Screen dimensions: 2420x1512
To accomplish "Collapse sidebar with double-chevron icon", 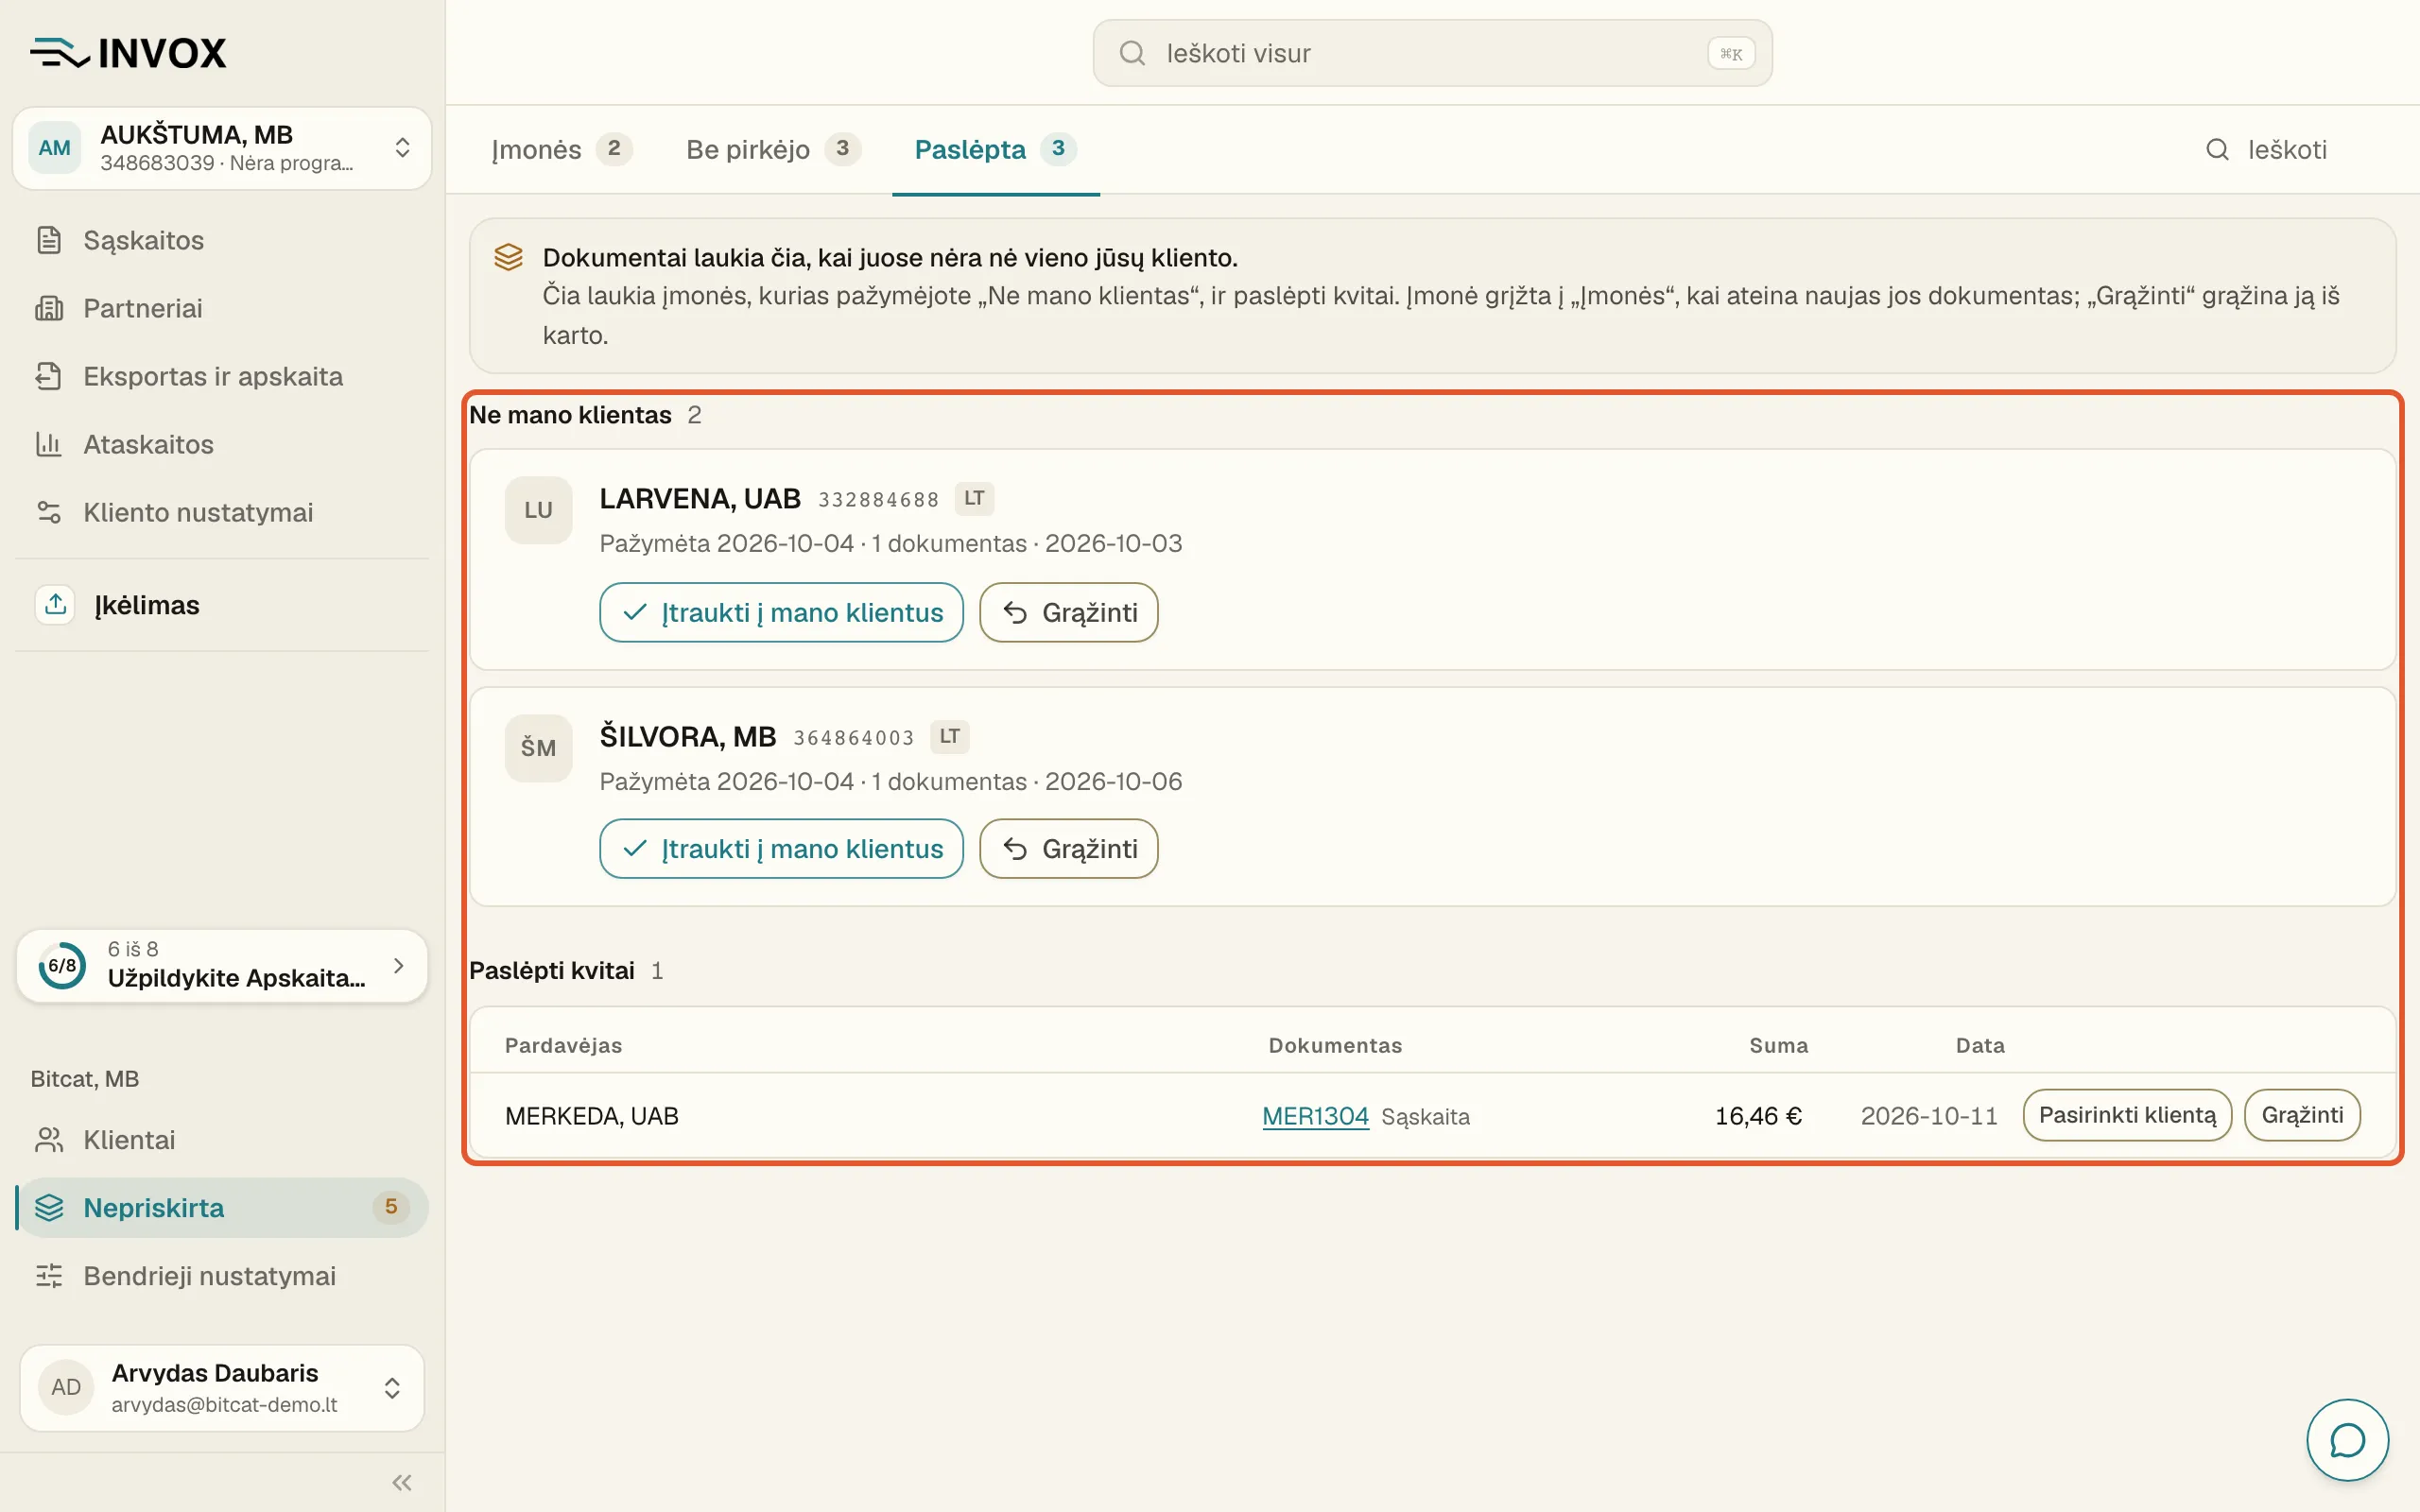I will 402,1482.
